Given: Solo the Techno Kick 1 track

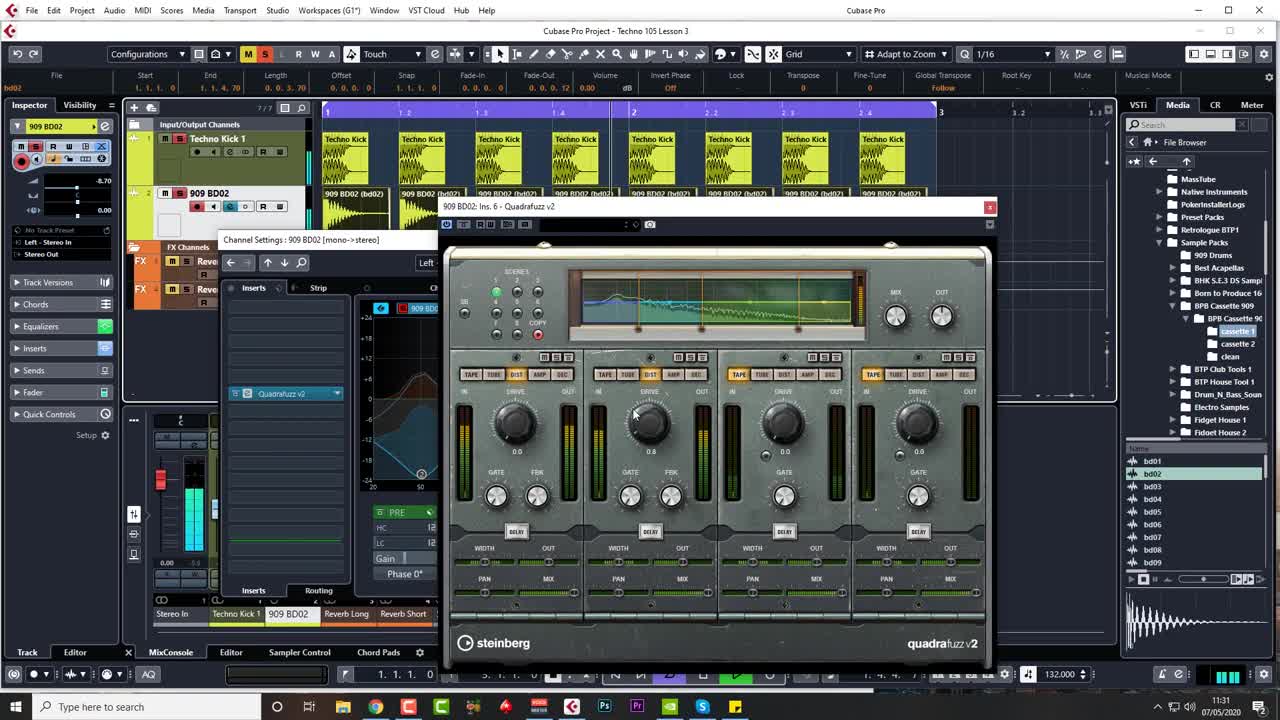Looking at the screenshot, I should 179,139.
